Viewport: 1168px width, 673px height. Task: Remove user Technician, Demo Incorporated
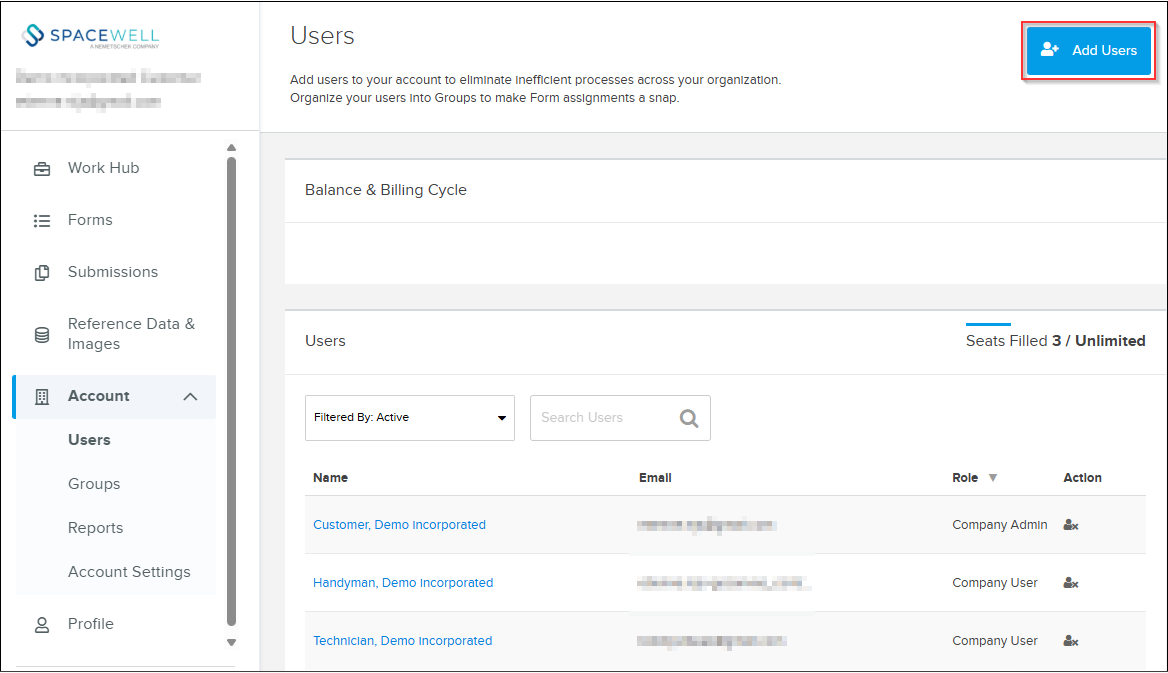coord(1071,641)
